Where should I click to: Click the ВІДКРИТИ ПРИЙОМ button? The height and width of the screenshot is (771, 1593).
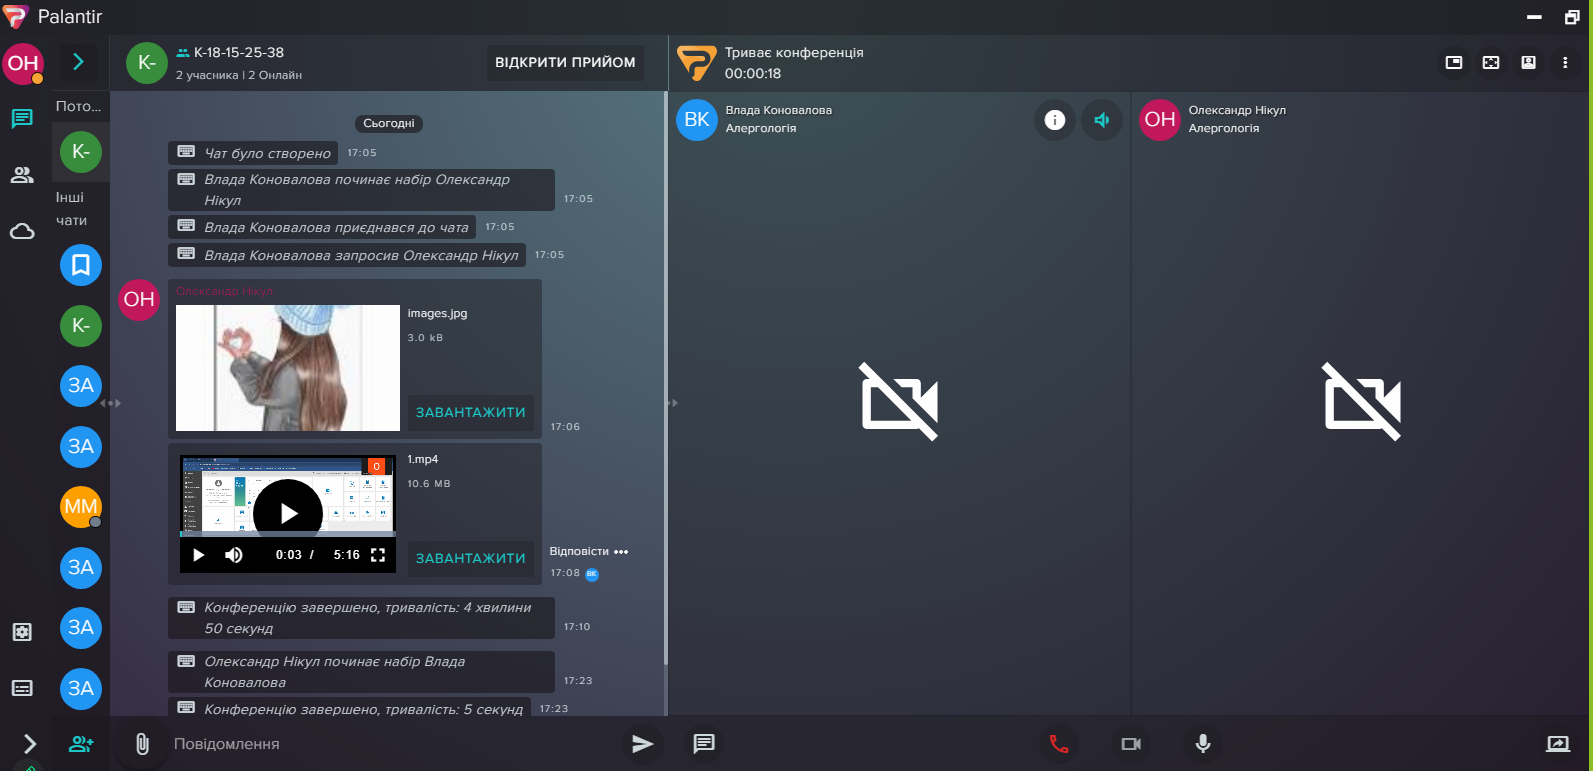(565, 62)
